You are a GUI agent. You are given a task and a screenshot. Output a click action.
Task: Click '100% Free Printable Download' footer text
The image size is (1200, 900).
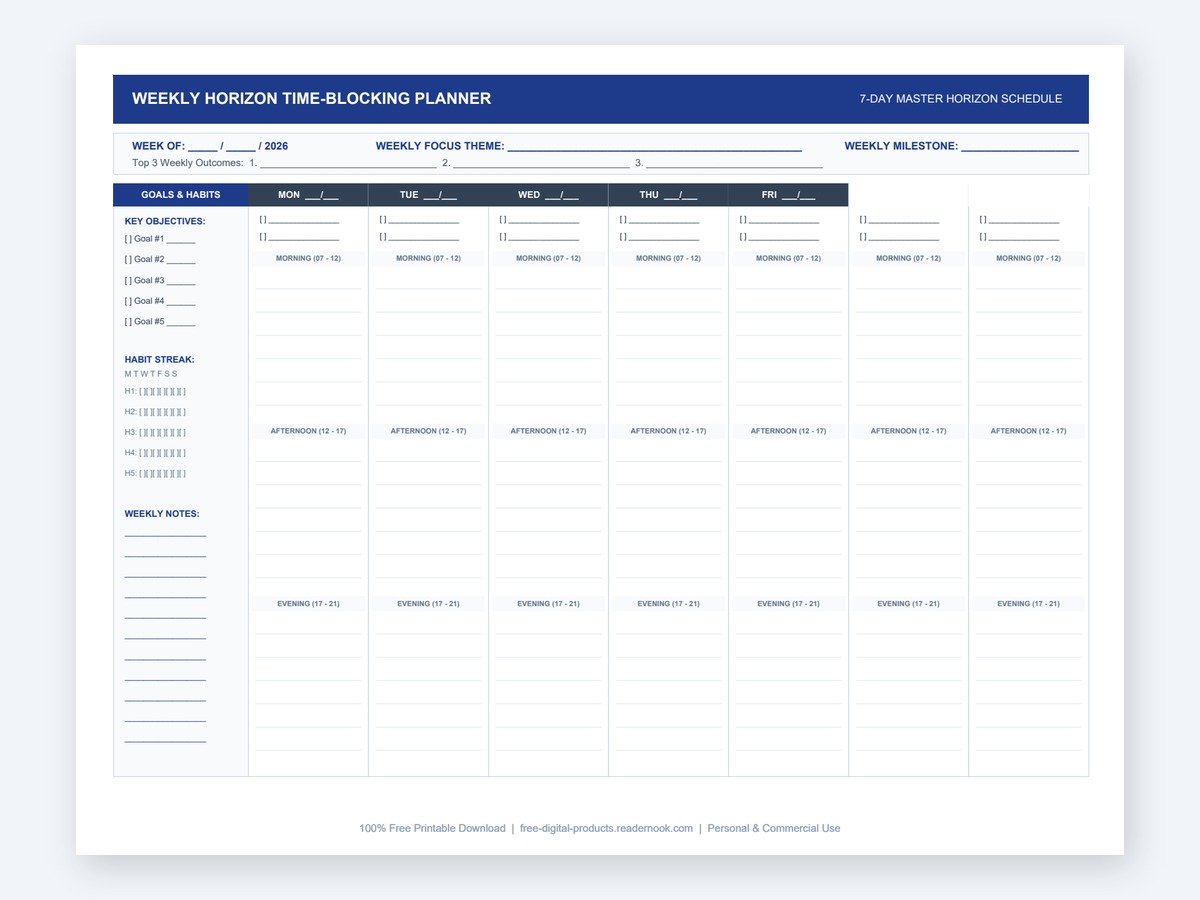432,828
